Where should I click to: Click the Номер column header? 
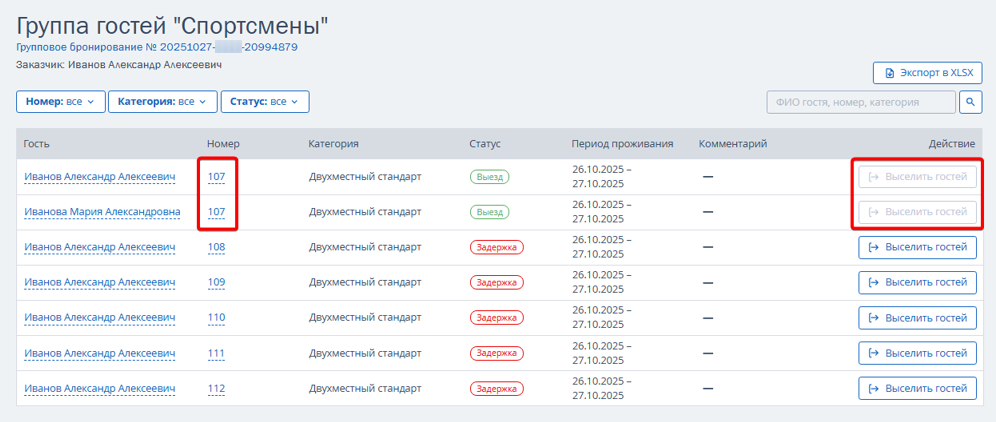223,144
